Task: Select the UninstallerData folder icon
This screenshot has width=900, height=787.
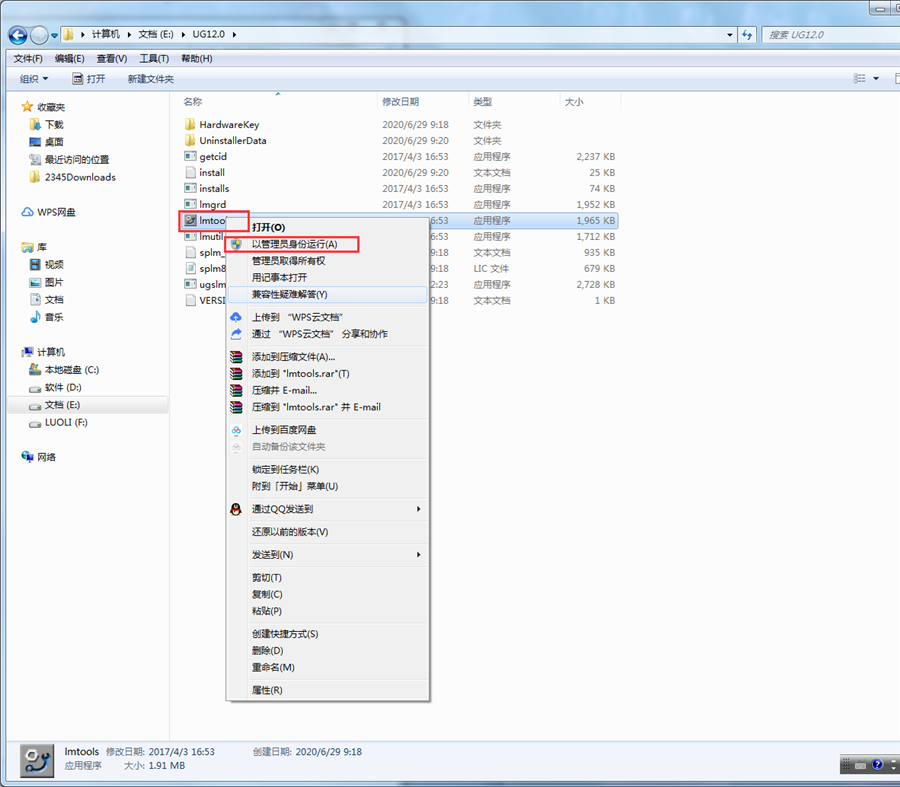Action: [191, 140]
